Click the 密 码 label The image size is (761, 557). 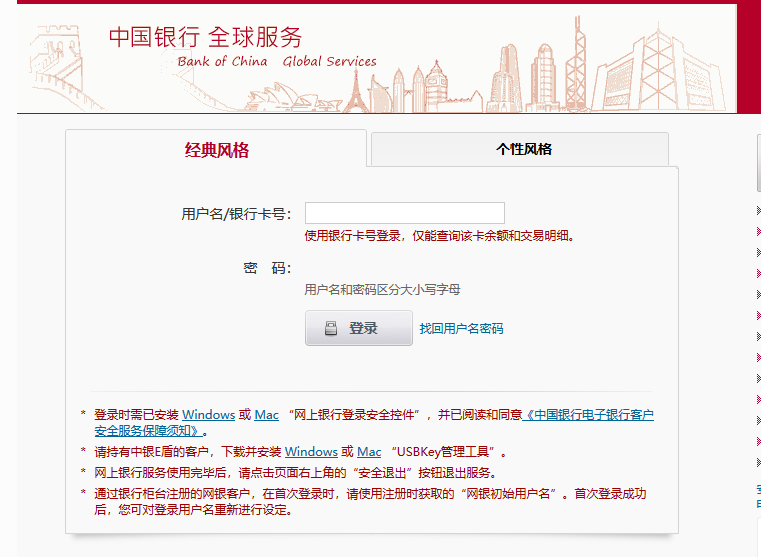point(267,268)
